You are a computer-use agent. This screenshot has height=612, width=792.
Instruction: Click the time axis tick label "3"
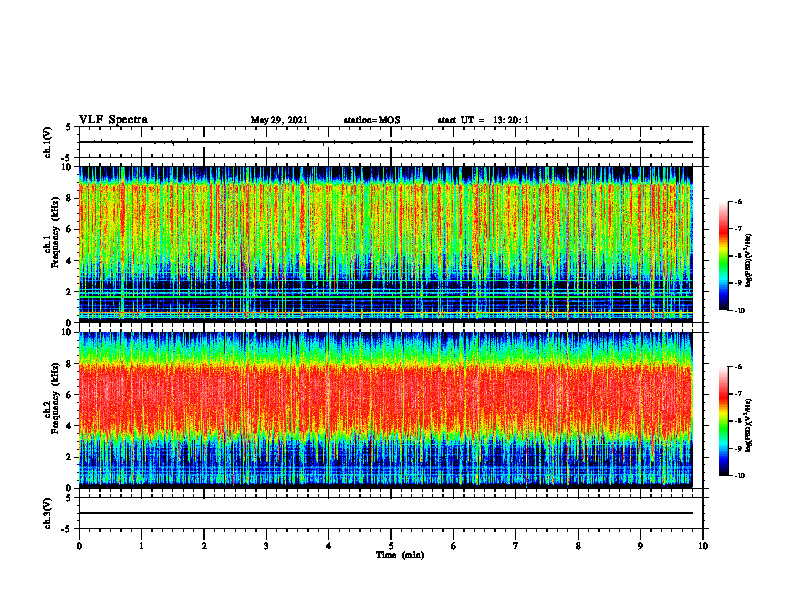click(266, 546)
